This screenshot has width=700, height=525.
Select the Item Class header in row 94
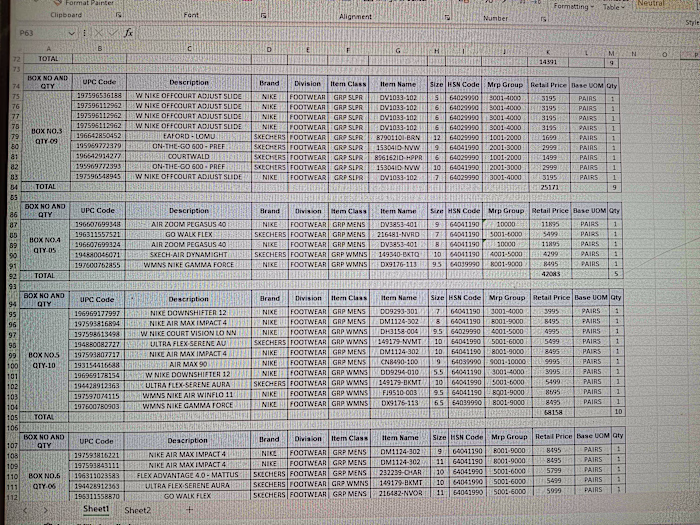click(x=349, y=298)
